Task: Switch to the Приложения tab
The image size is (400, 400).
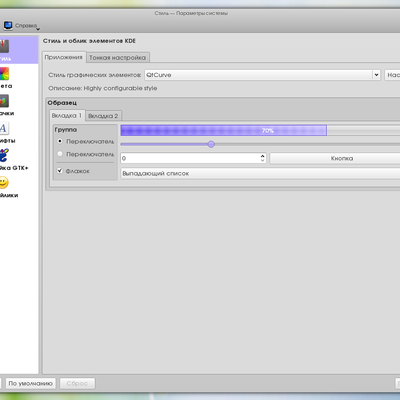Action: [64, 57]
